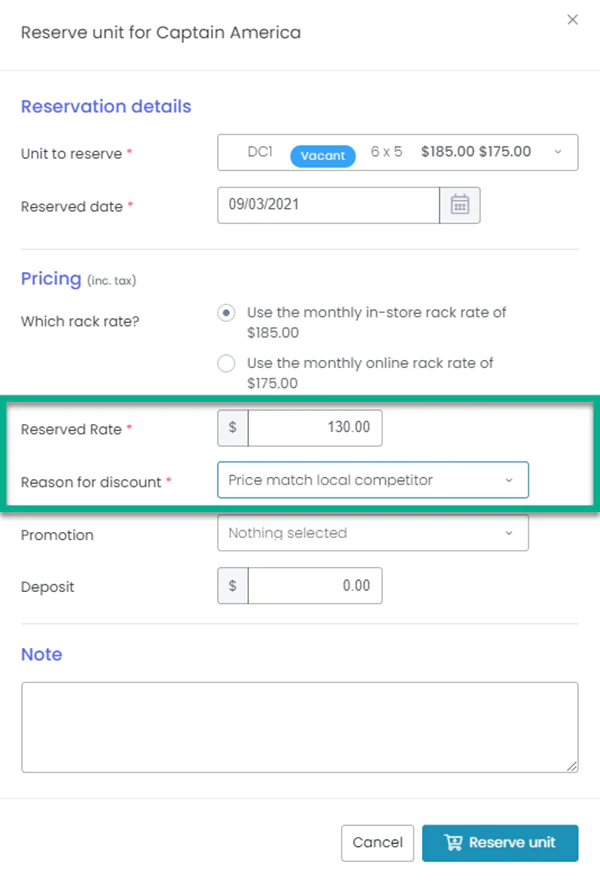The width and height of the screenshot is (600, 881).
Task: Click into the Deposit amount field
Action: pos(314,586)
